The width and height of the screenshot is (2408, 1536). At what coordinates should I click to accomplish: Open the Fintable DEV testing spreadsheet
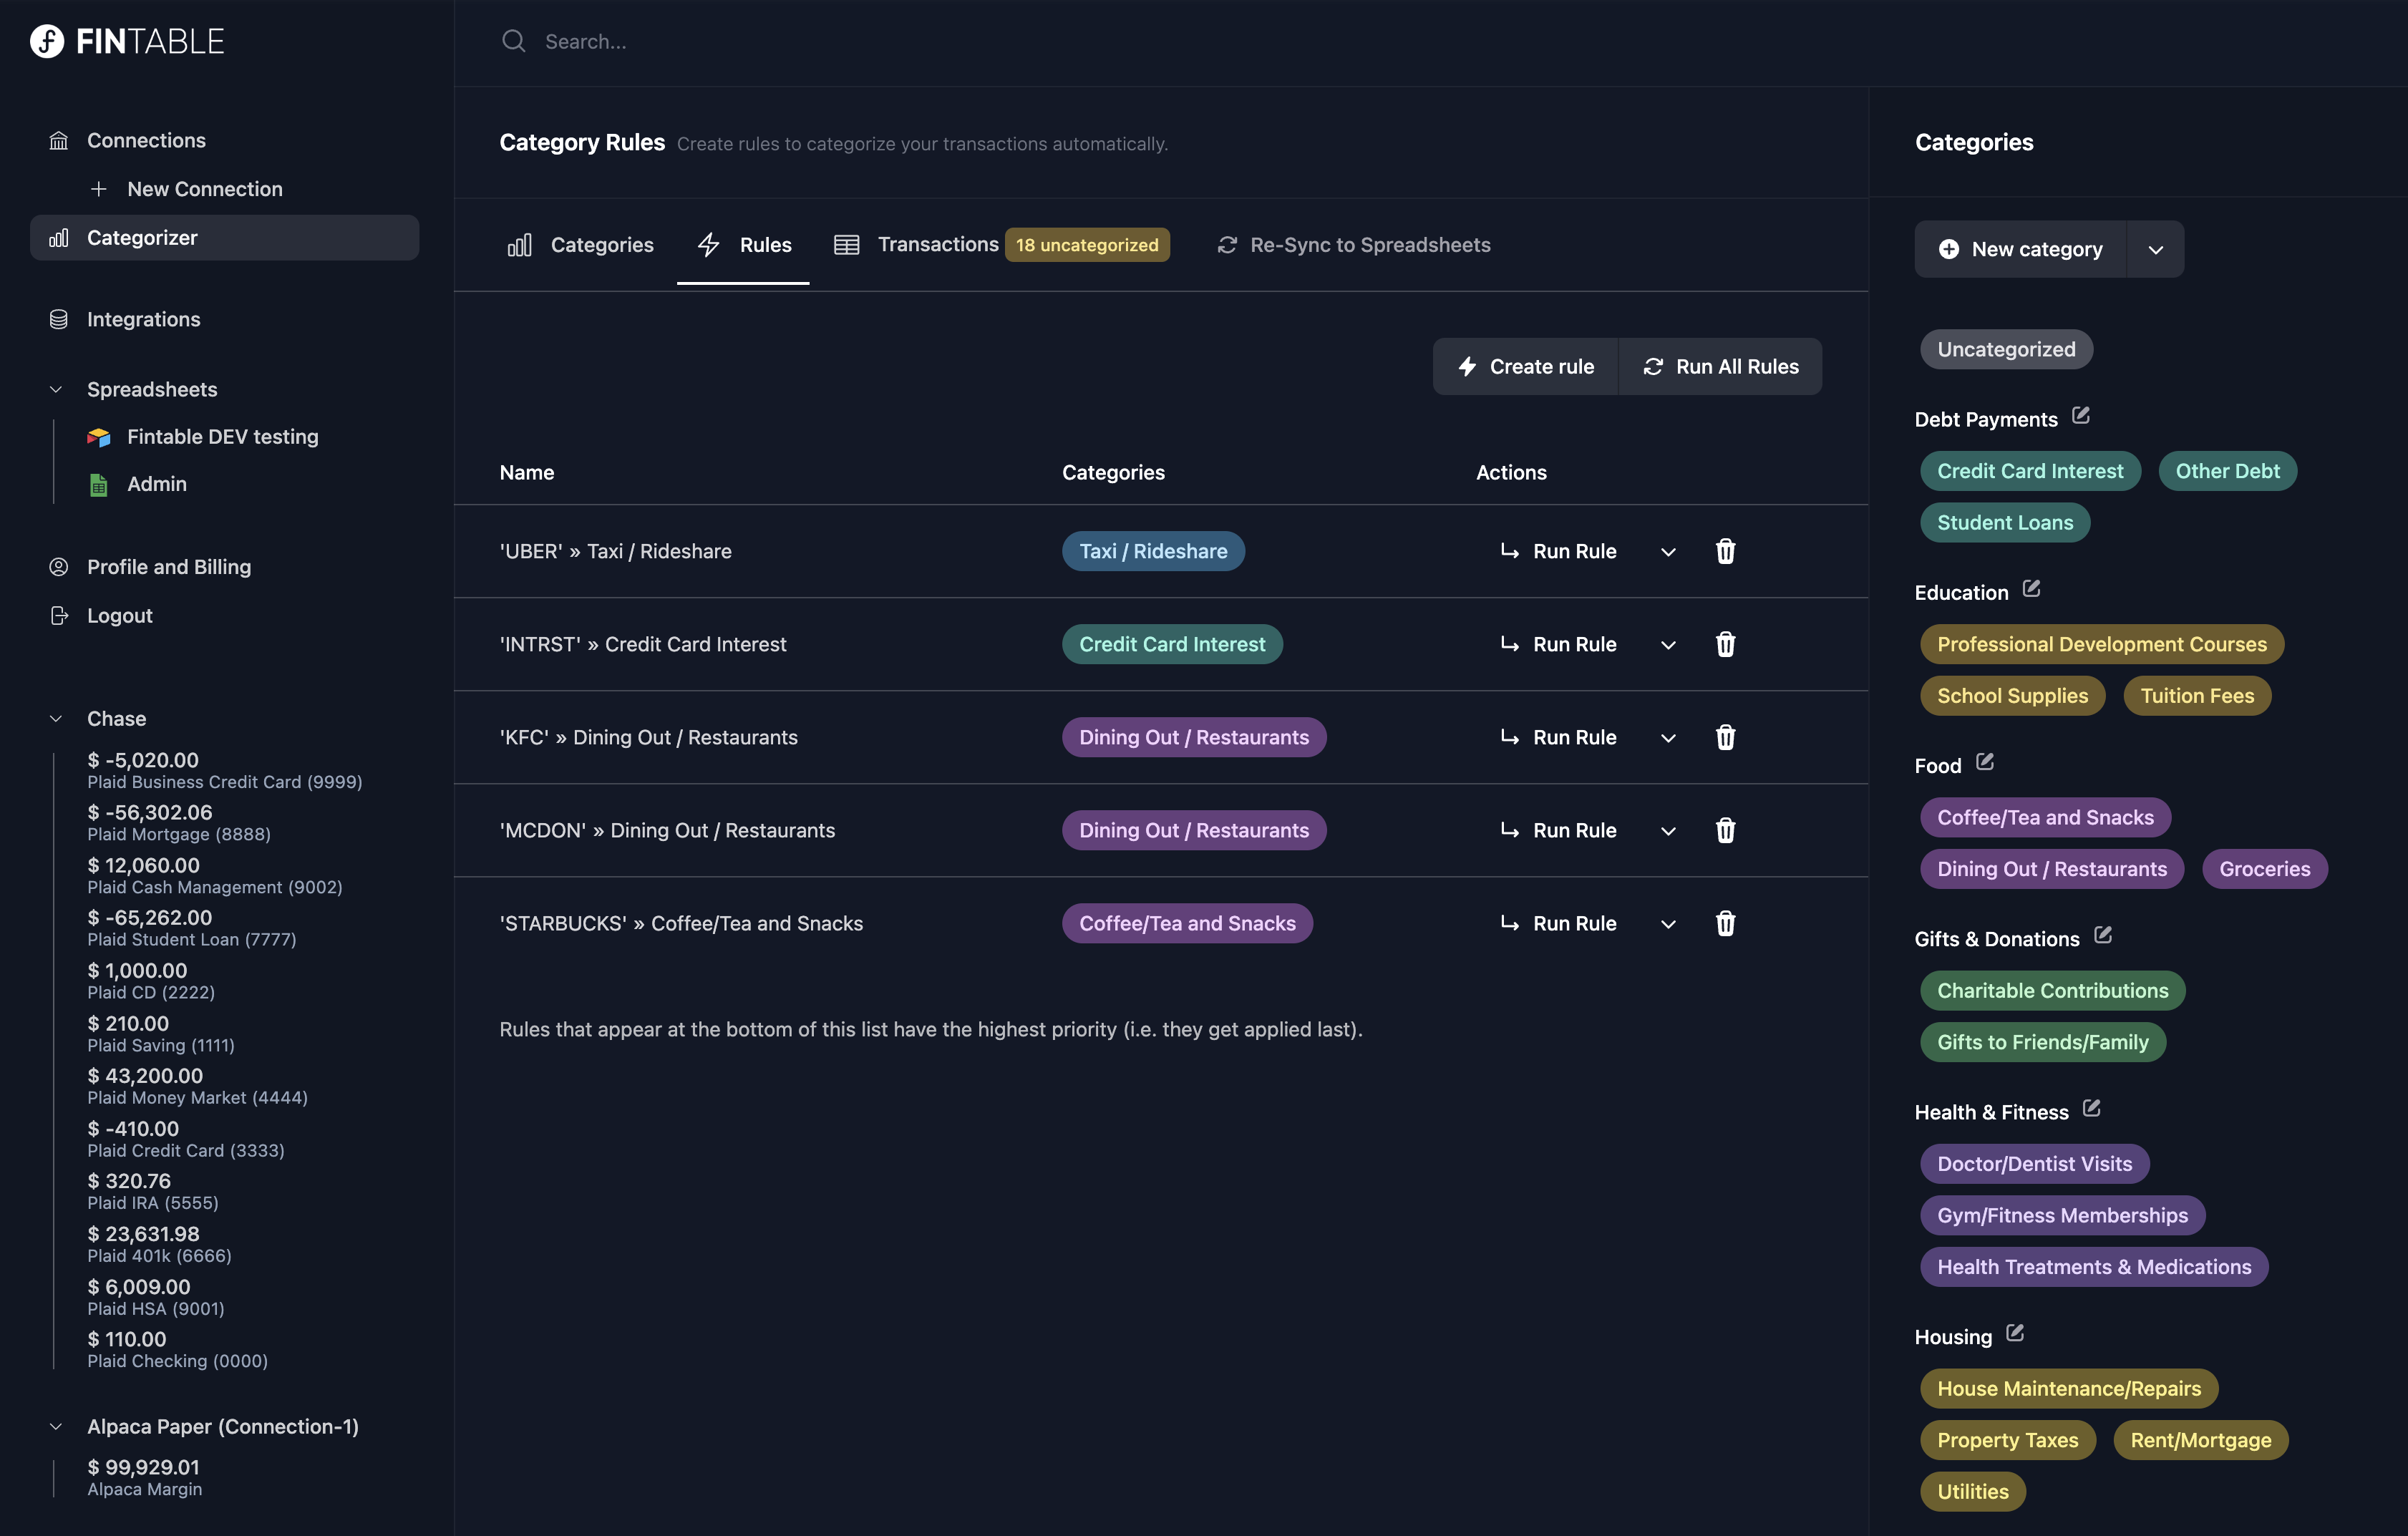pos(222,437)
